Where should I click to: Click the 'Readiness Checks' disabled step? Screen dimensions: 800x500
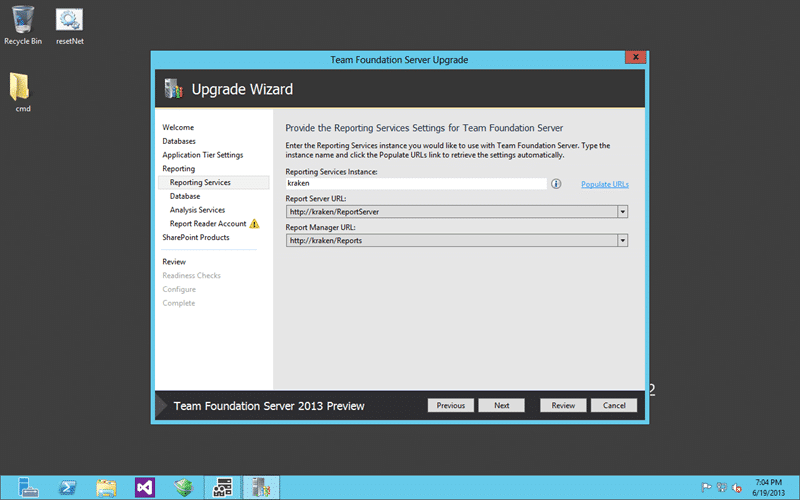191,275
